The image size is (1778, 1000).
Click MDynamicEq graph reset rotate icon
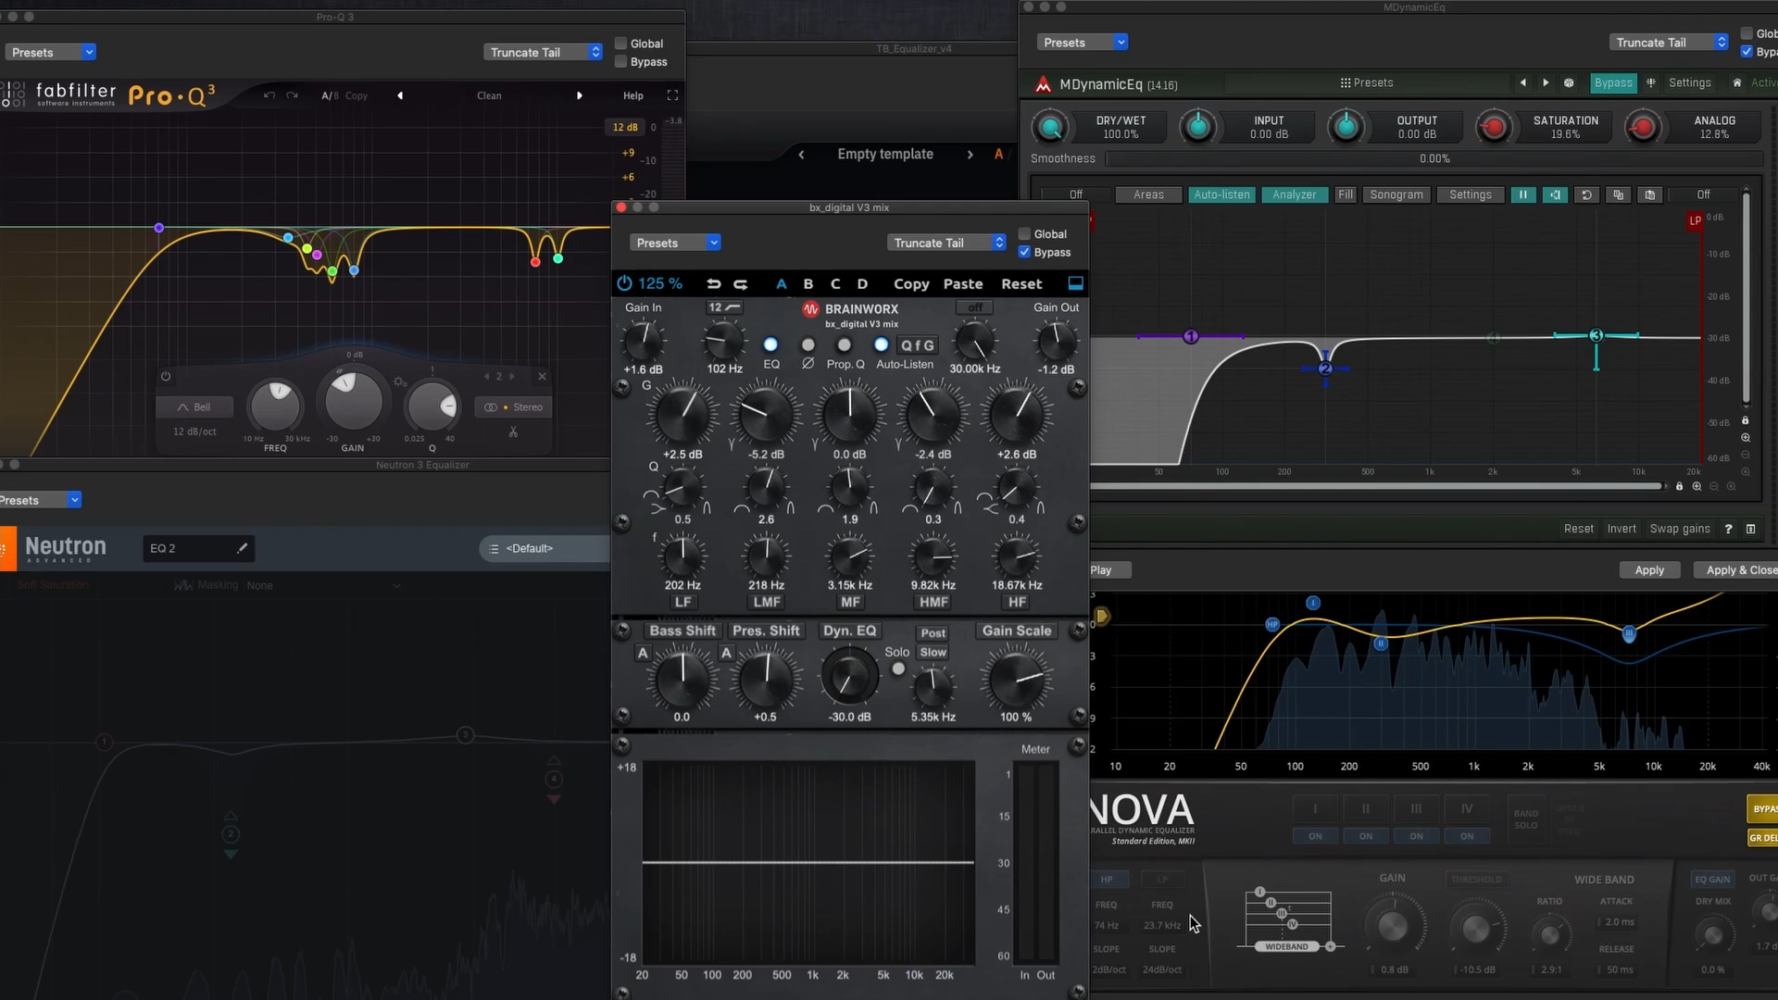(x=1586, y=195)
